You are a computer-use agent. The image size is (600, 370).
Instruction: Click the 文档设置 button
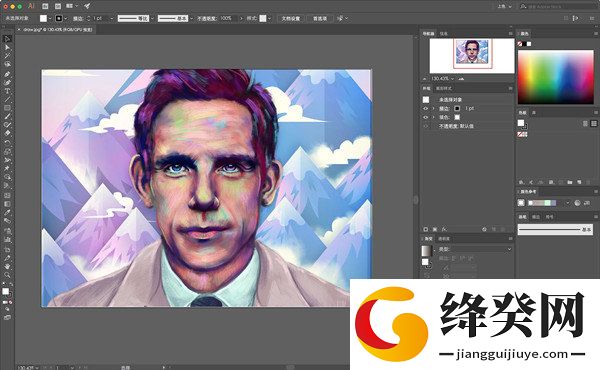coord(291,18)
